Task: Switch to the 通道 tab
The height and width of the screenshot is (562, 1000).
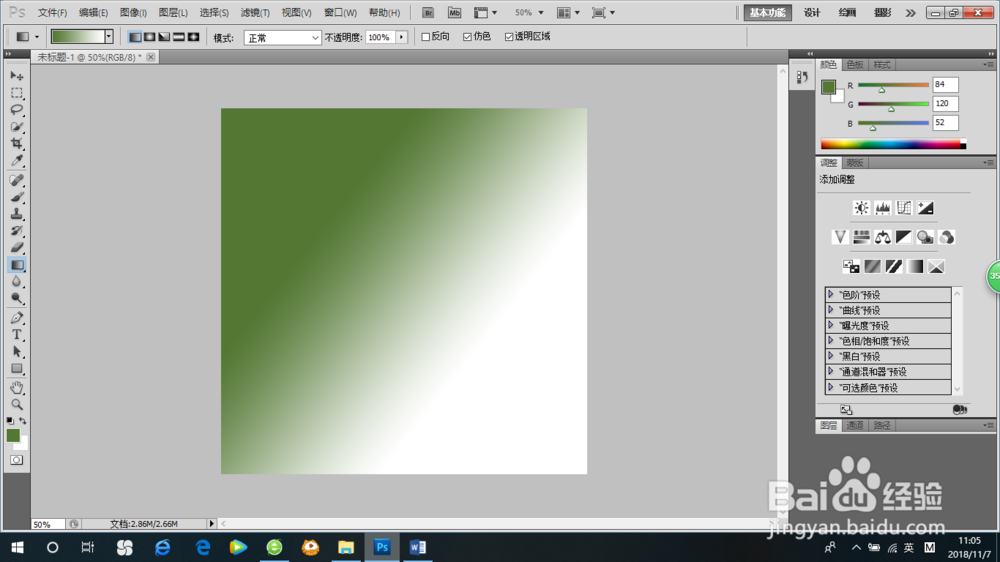Action: click(x=855, y=425)
